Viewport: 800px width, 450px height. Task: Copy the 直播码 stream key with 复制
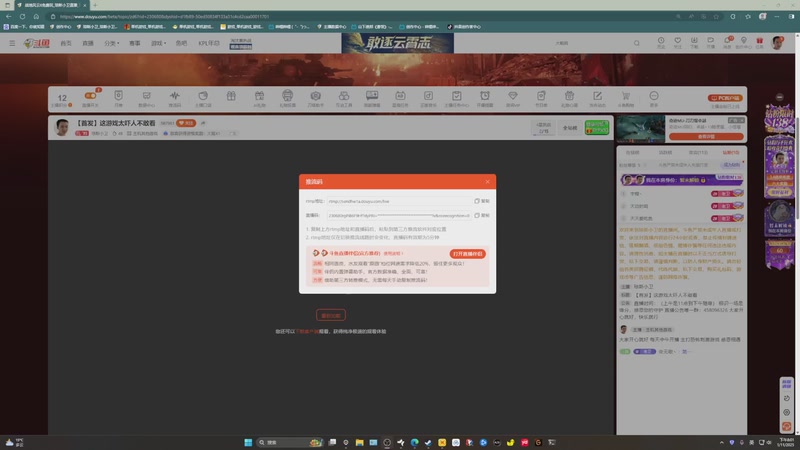tap(482, 215)
